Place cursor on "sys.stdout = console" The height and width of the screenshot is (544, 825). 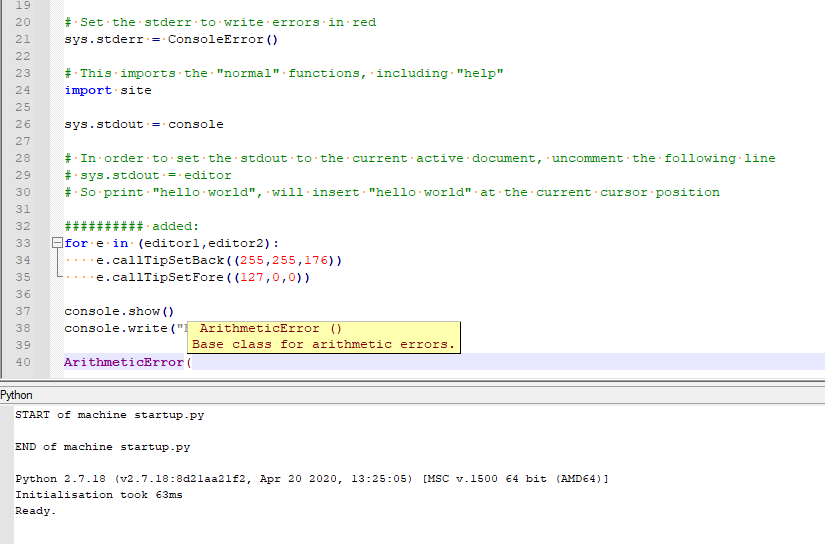pos(144,124)
